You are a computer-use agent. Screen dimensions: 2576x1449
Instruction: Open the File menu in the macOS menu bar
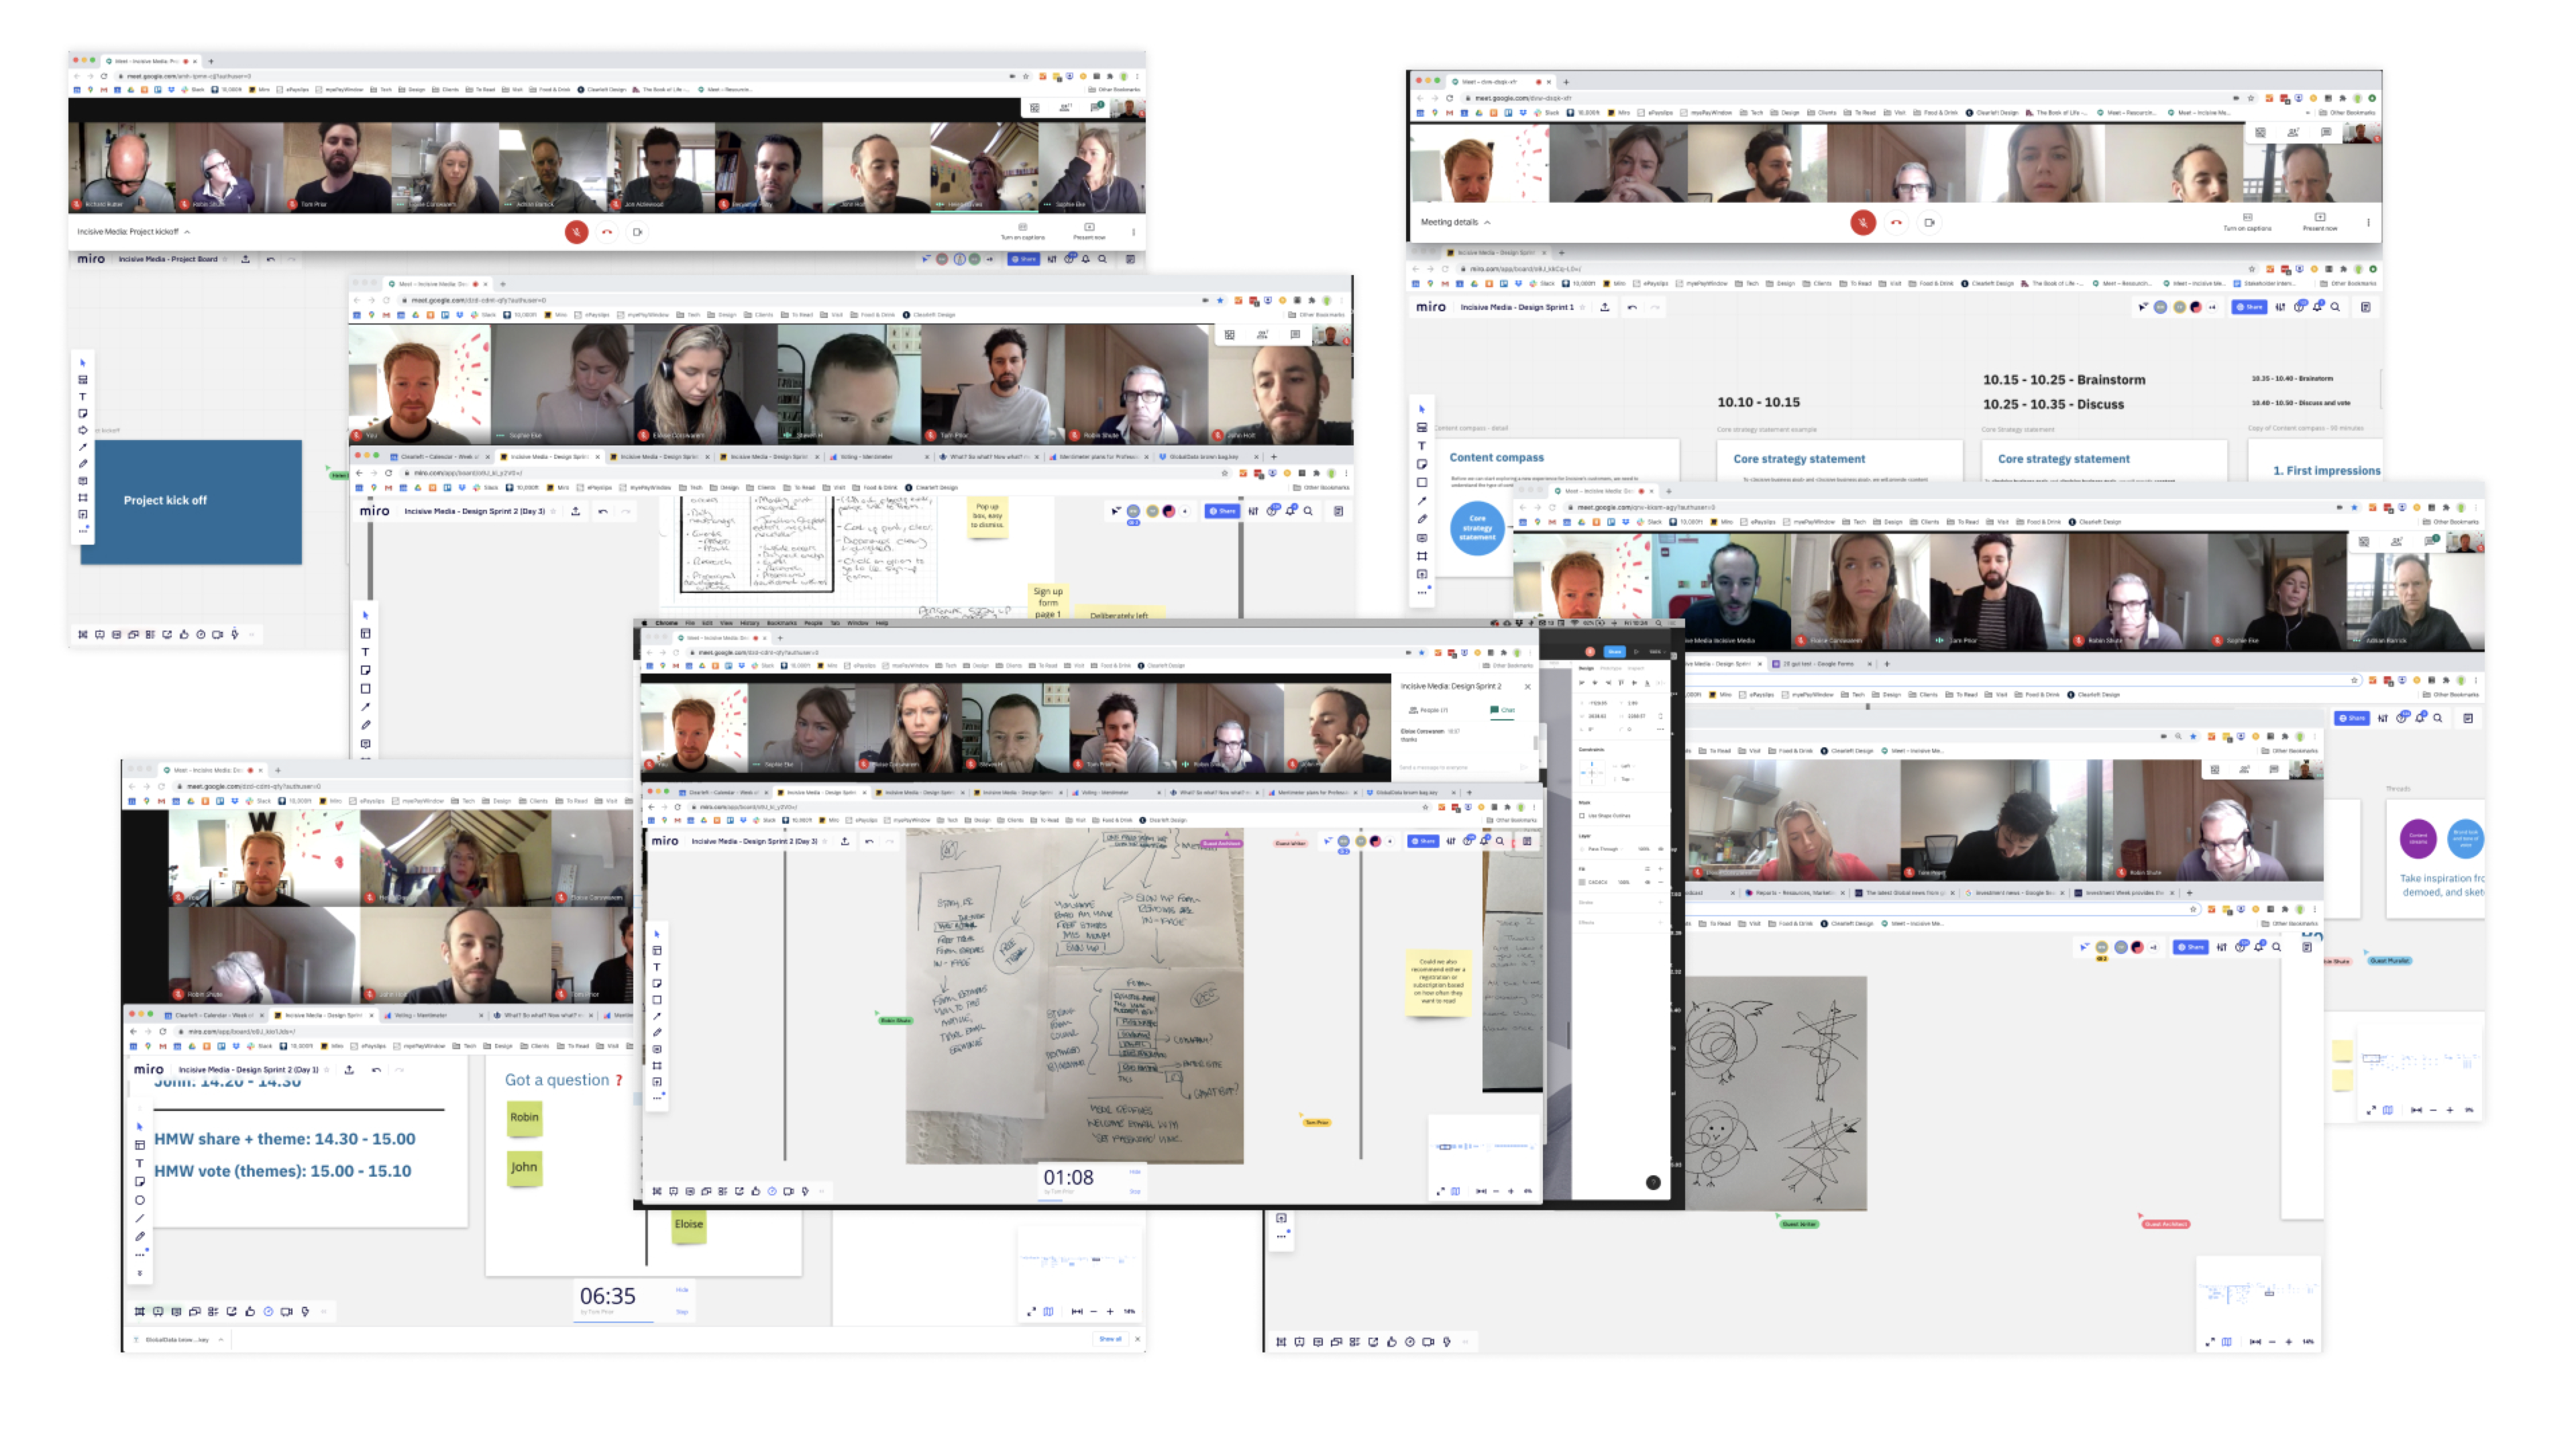(690, 623)
